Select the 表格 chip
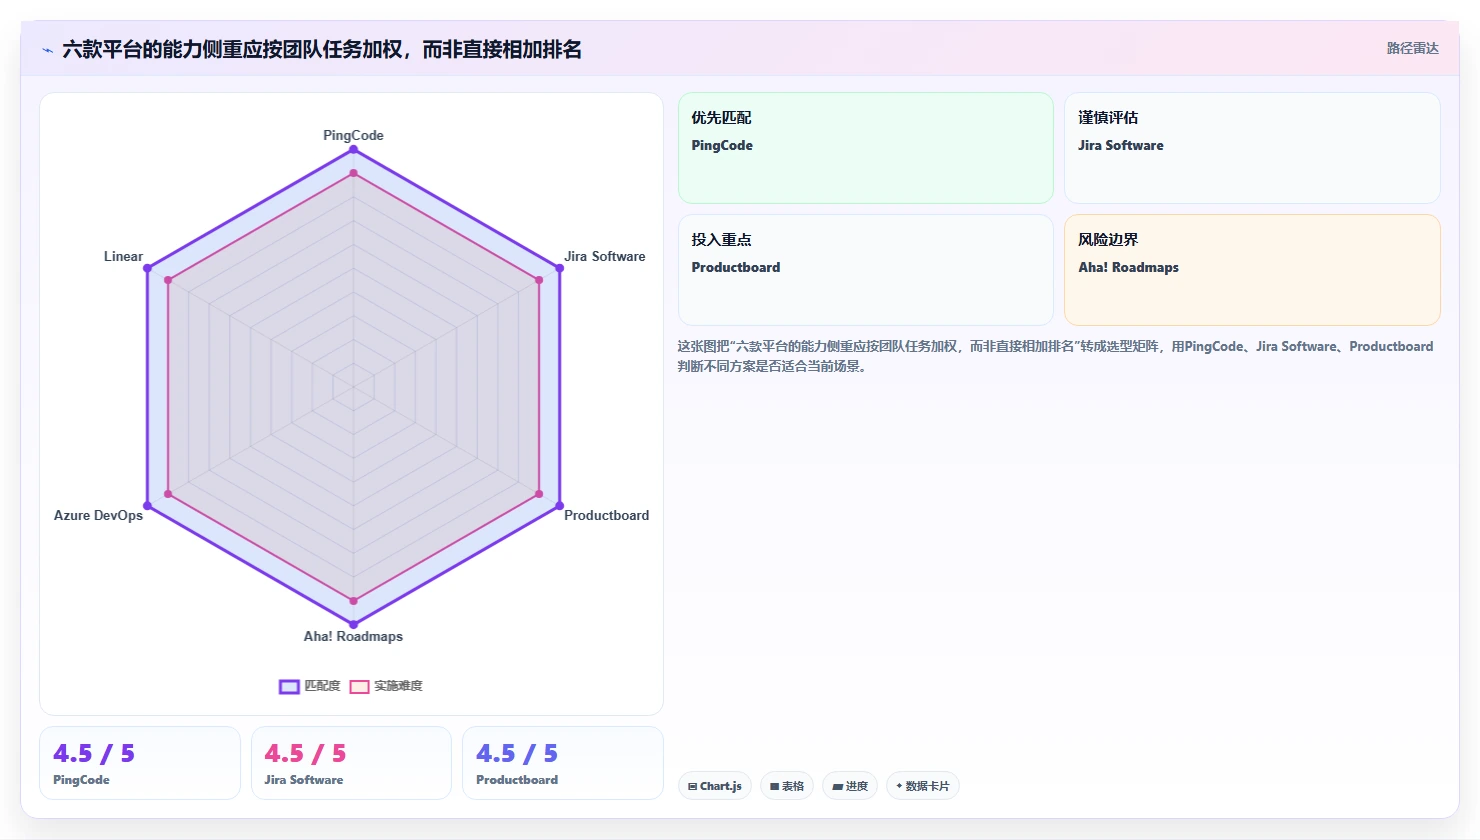This screenshot has width=1480, height=840. (787, 786)
